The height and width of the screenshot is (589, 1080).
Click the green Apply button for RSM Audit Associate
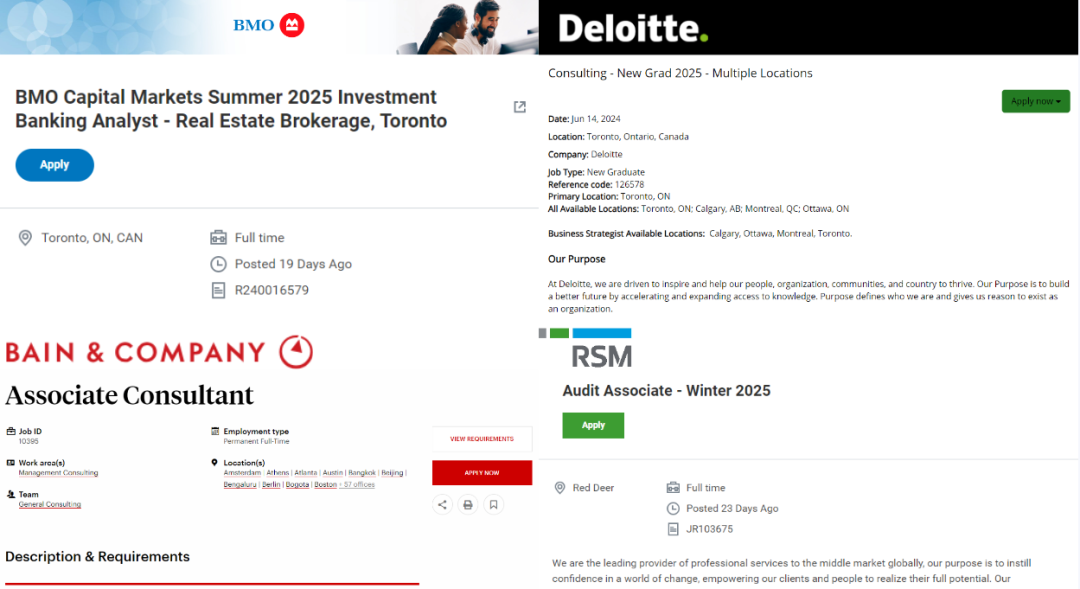593,425
